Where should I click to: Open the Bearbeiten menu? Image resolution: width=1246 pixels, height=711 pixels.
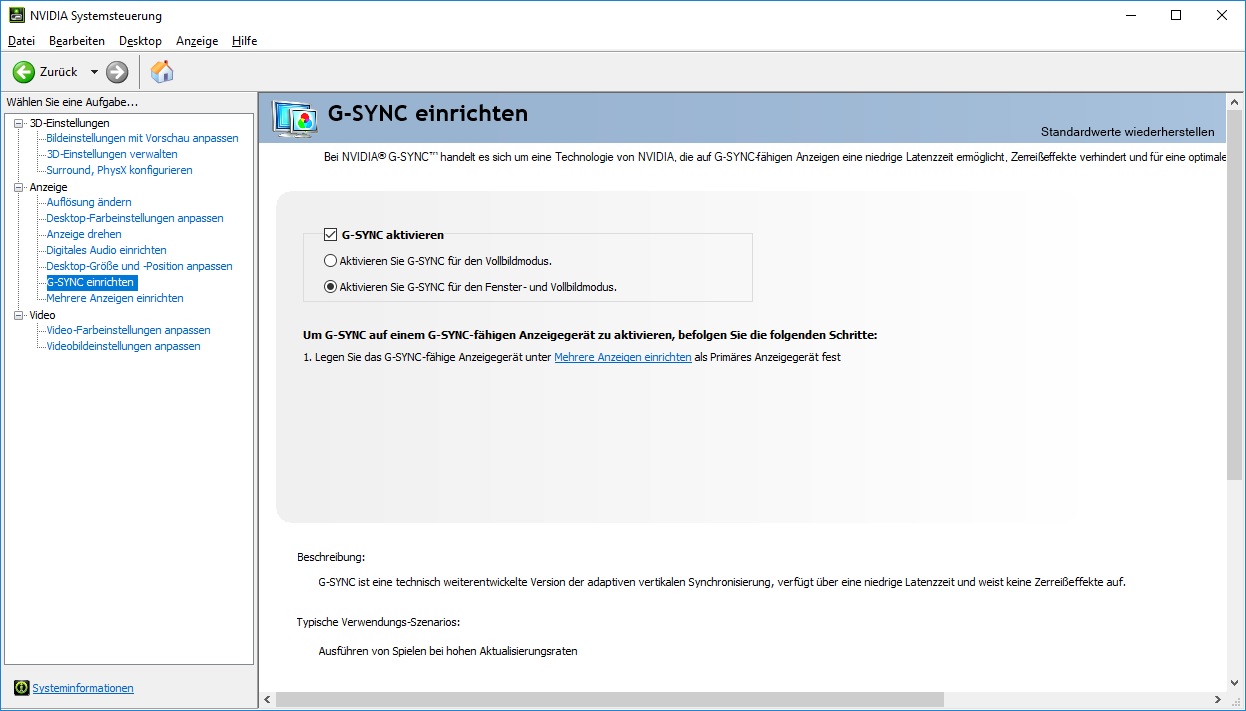point(77,41)
